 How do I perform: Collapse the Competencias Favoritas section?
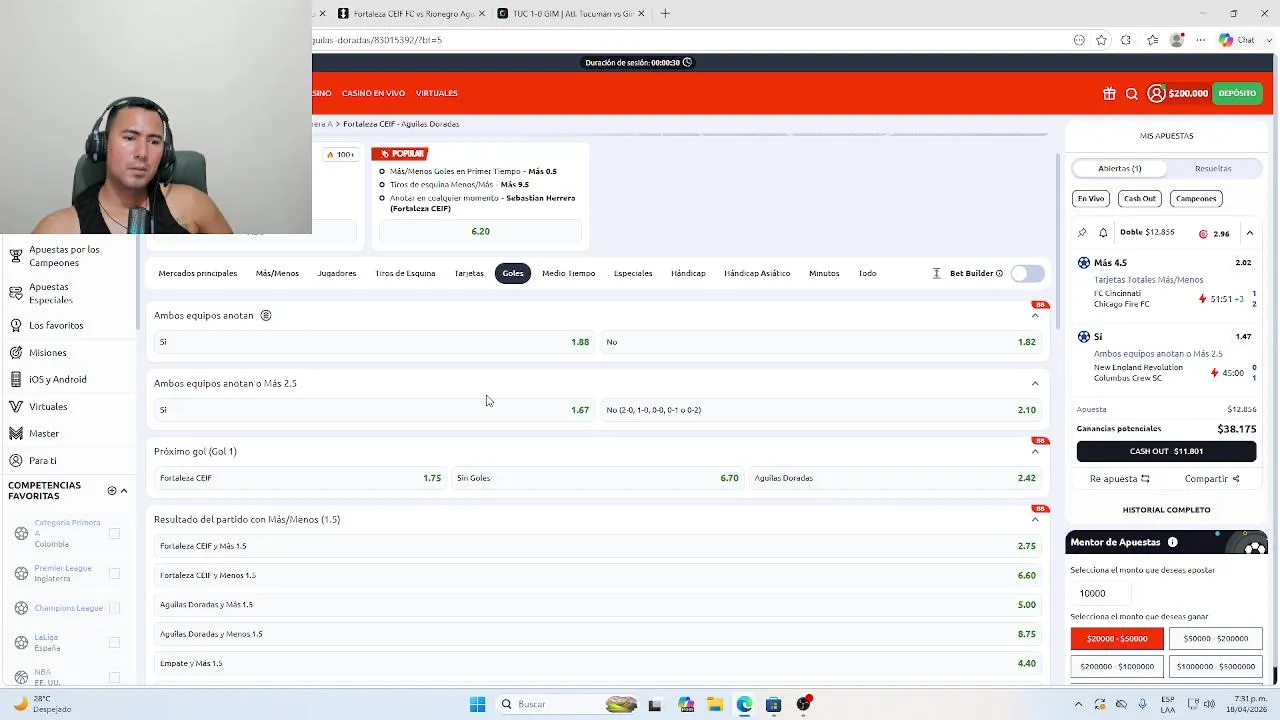click(x=124, y=491)
